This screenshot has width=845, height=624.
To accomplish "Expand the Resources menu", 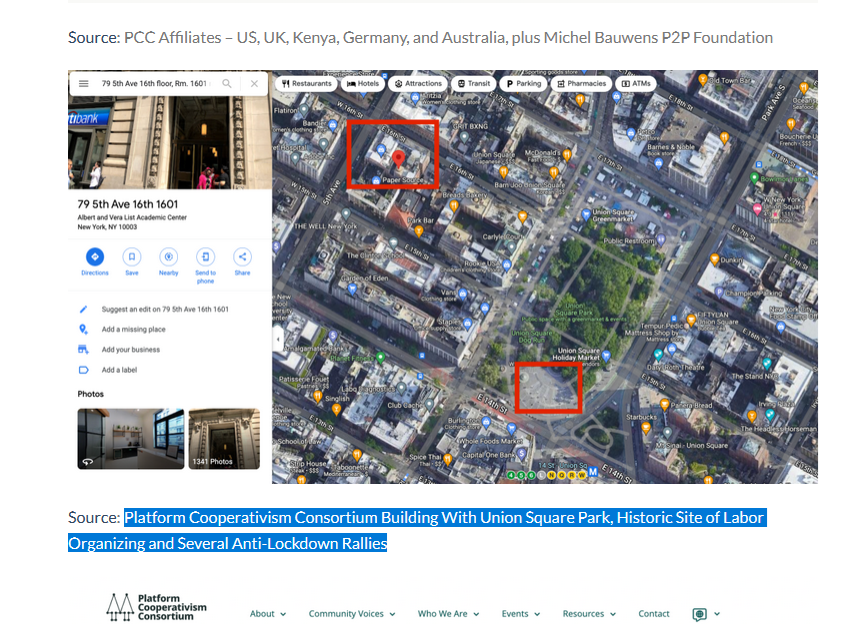I will click(589, 614).
